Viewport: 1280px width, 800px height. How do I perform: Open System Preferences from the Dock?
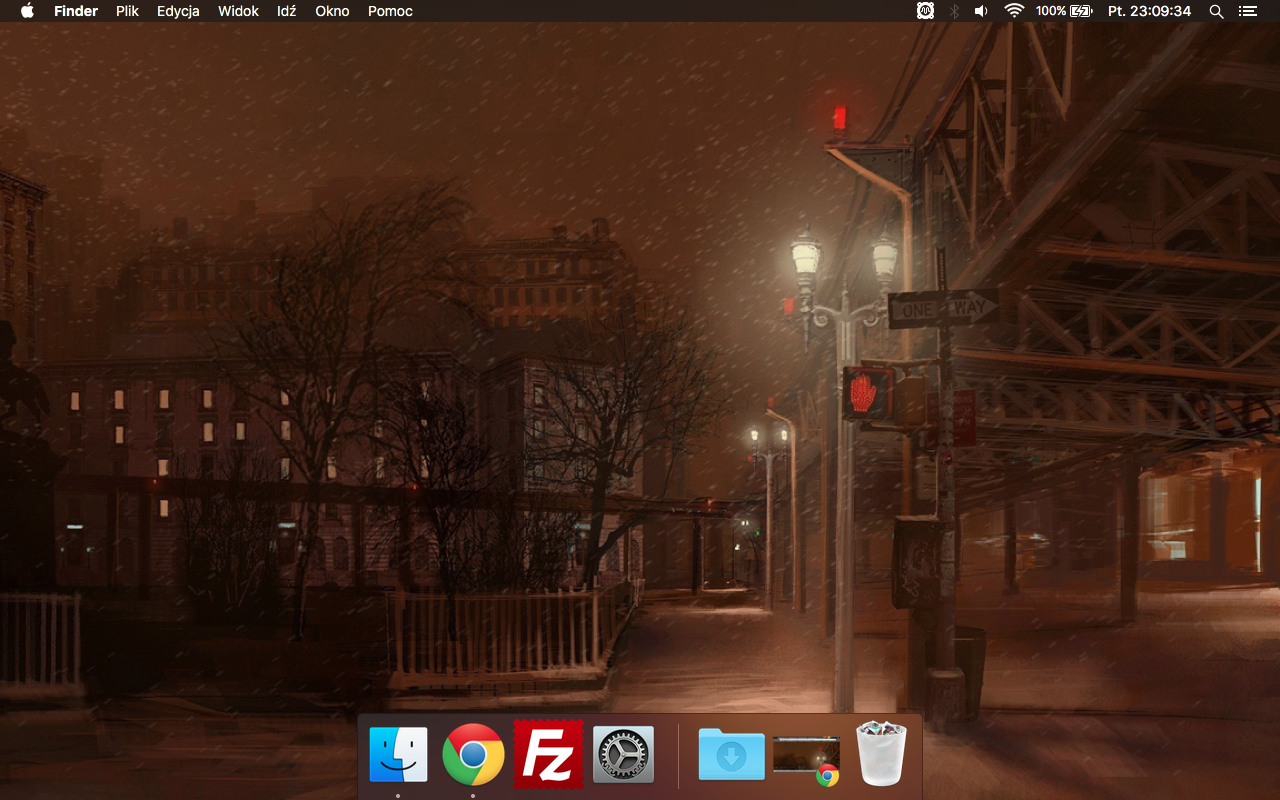623,754
